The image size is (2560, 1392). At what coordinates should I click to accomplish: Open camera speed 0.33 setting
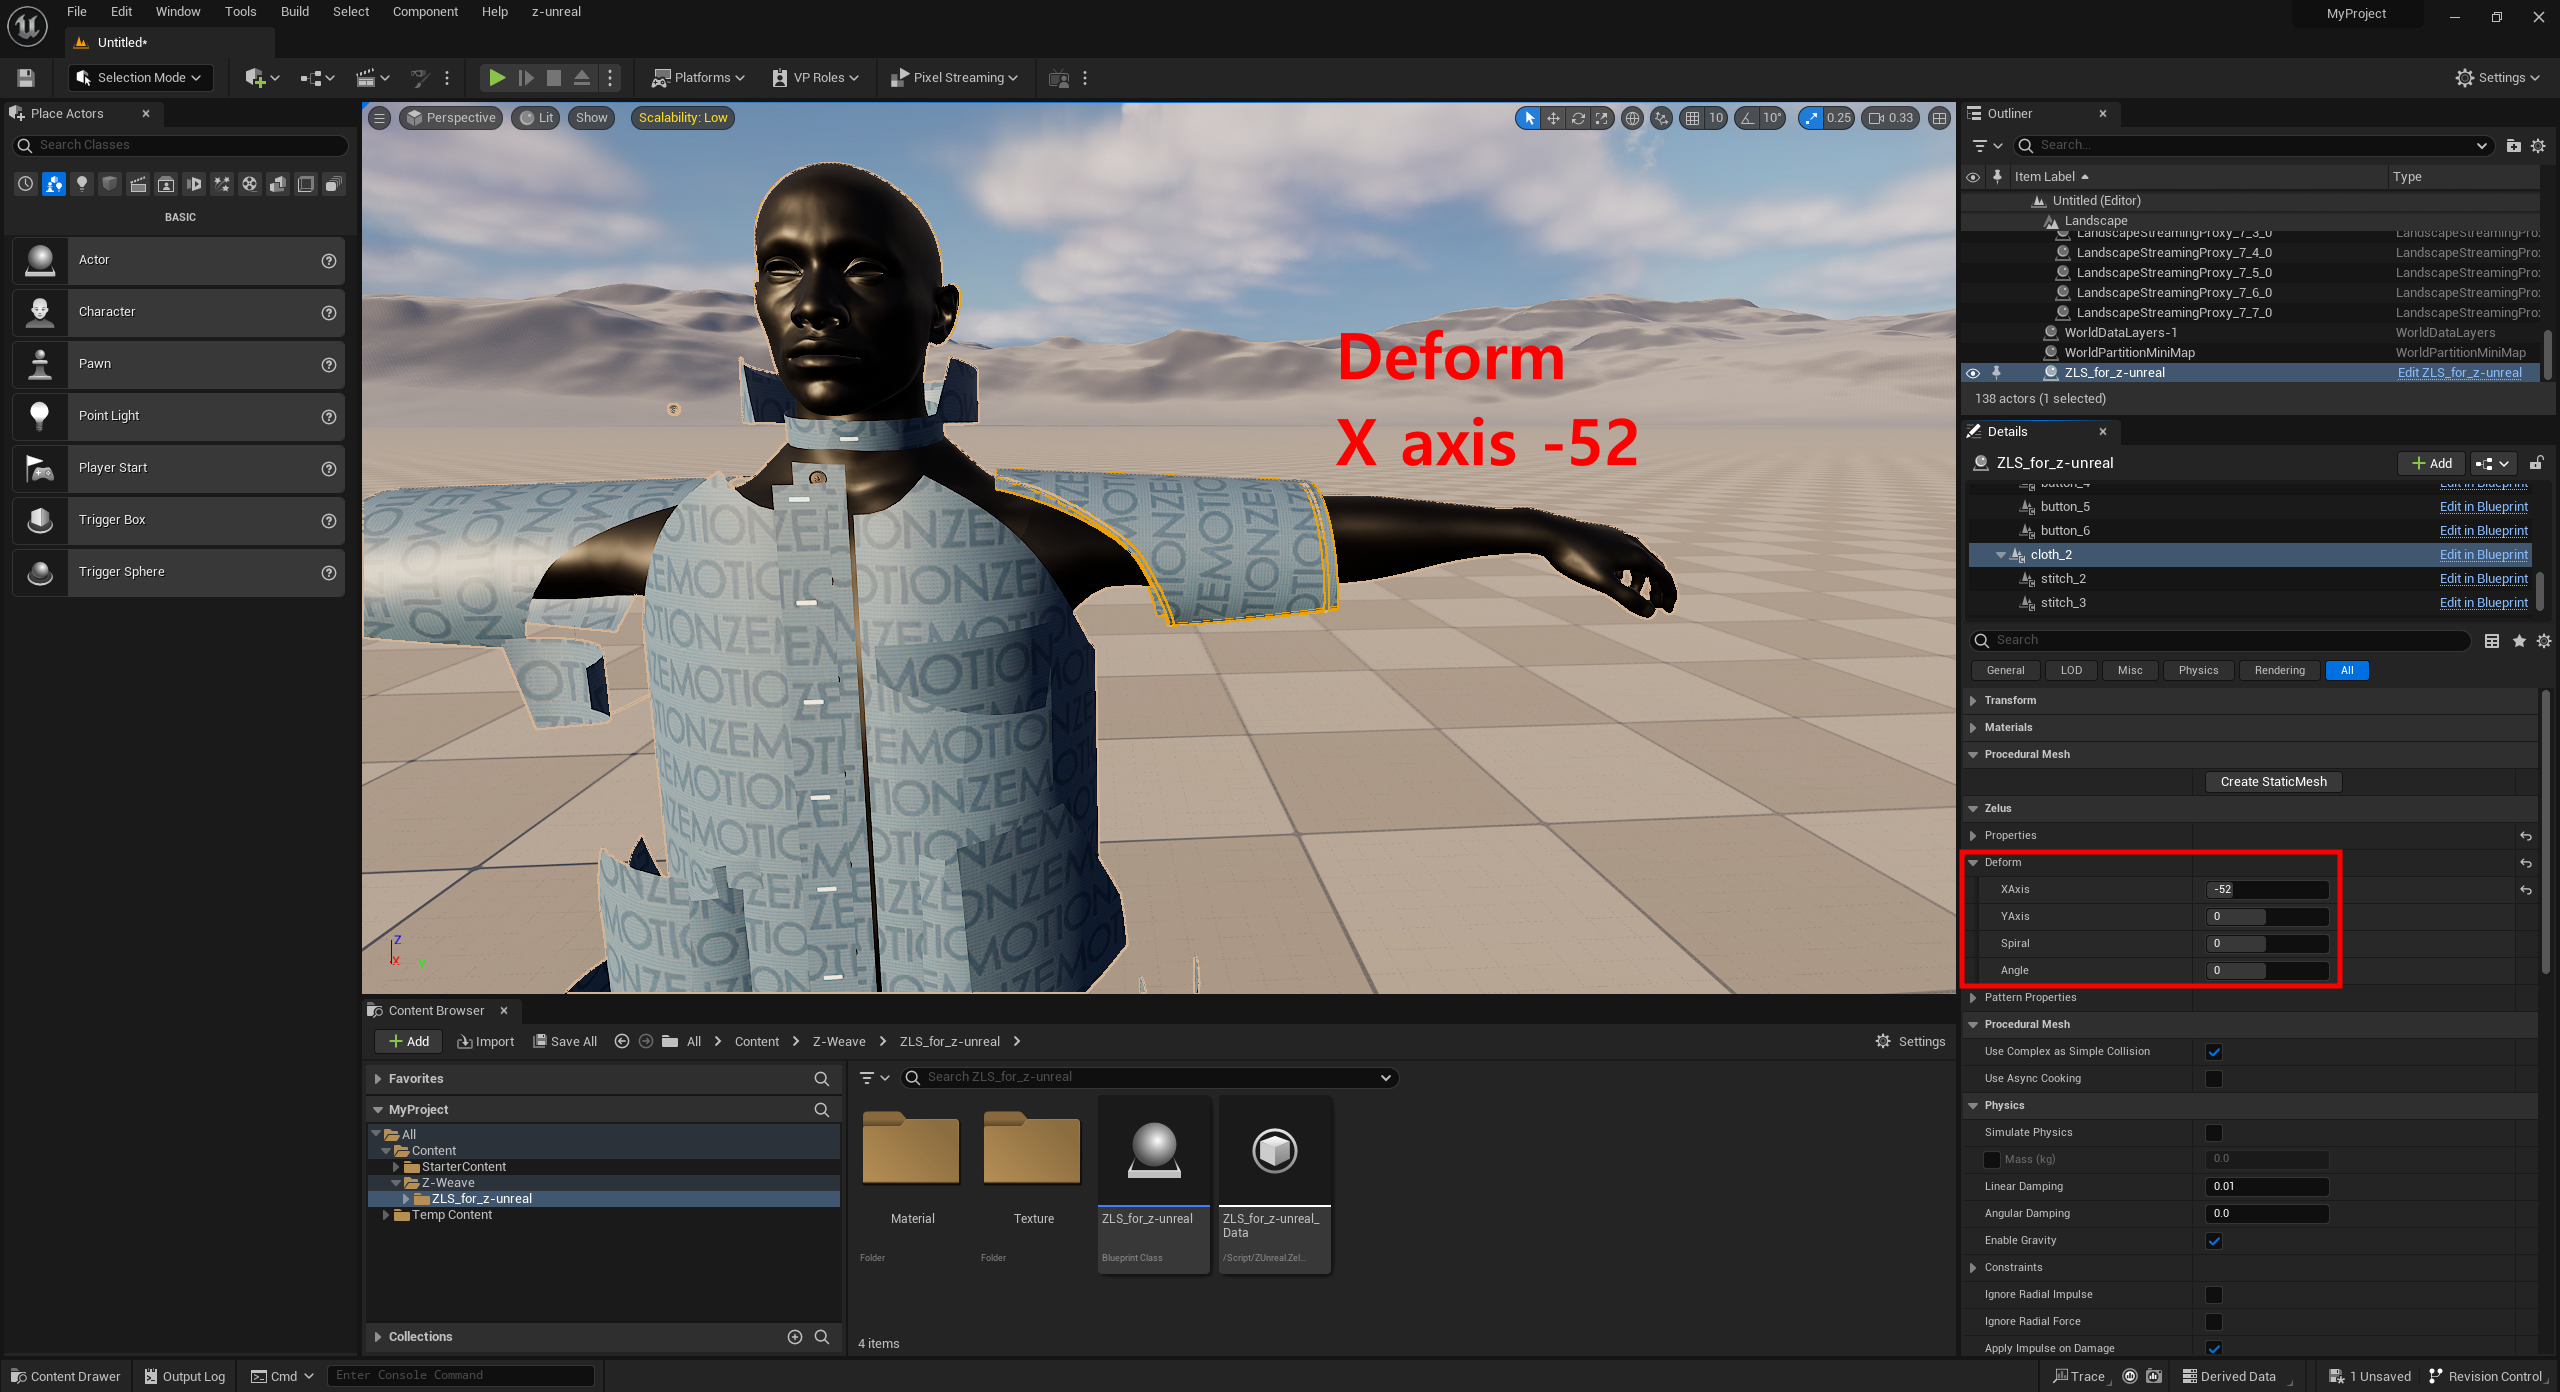click(1891, 118)
